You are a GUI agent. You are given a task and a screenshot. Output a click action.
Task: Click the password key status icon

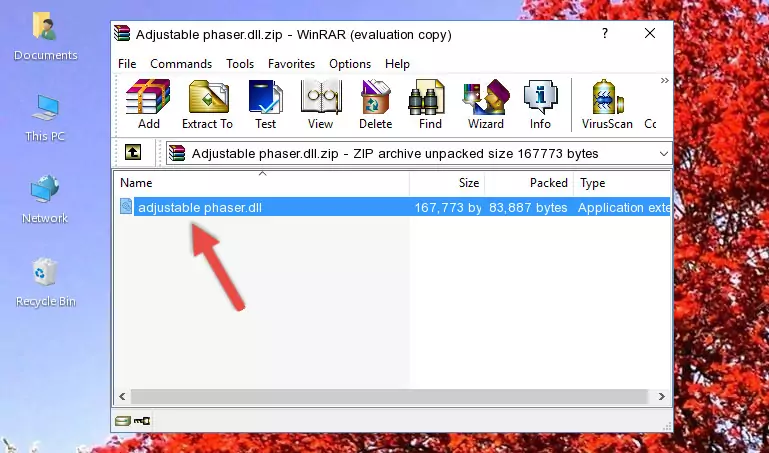coord(142,421)
